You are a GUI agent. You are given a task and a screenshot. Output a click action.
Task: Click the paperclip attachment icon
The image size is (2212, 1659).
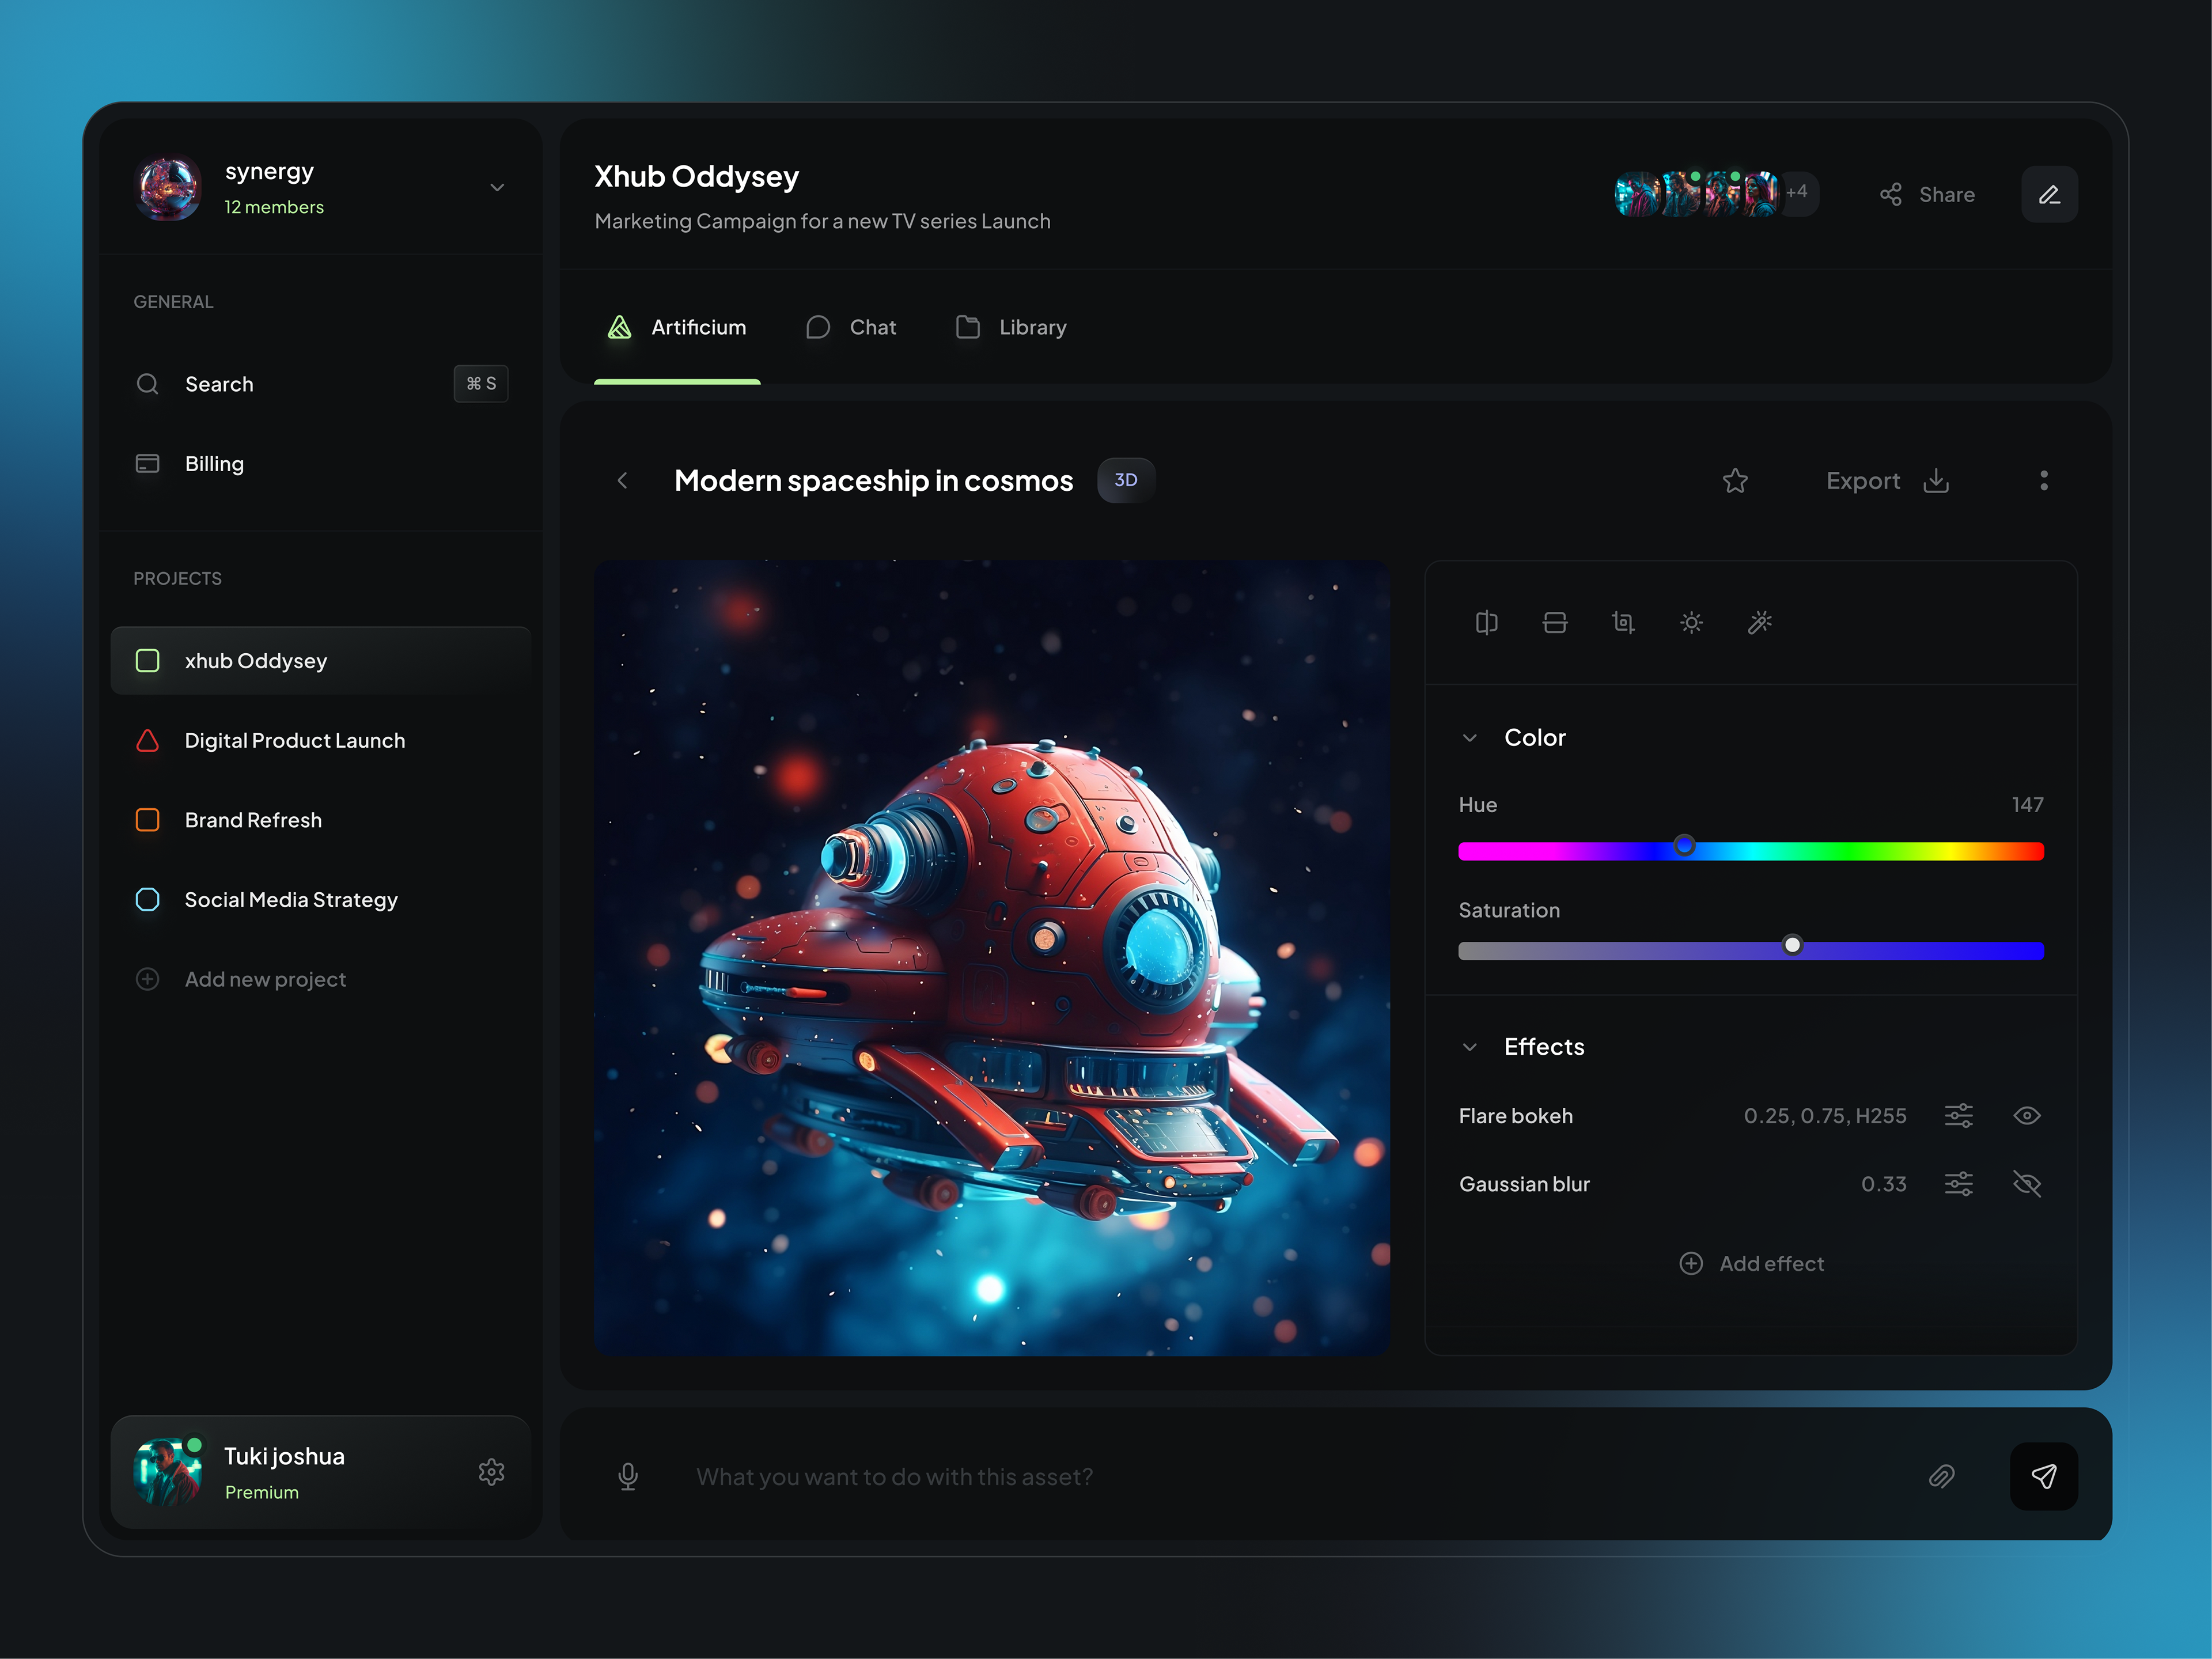click(1941, 1476)
